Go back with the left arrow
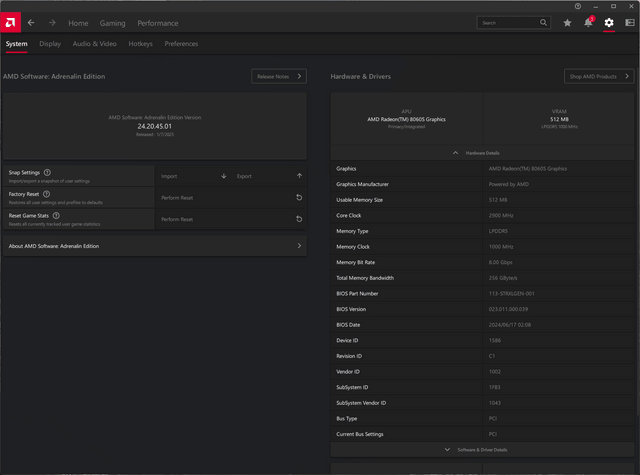Screen dimensions: 640x475 pyautogui.click(x=31, y=23)
